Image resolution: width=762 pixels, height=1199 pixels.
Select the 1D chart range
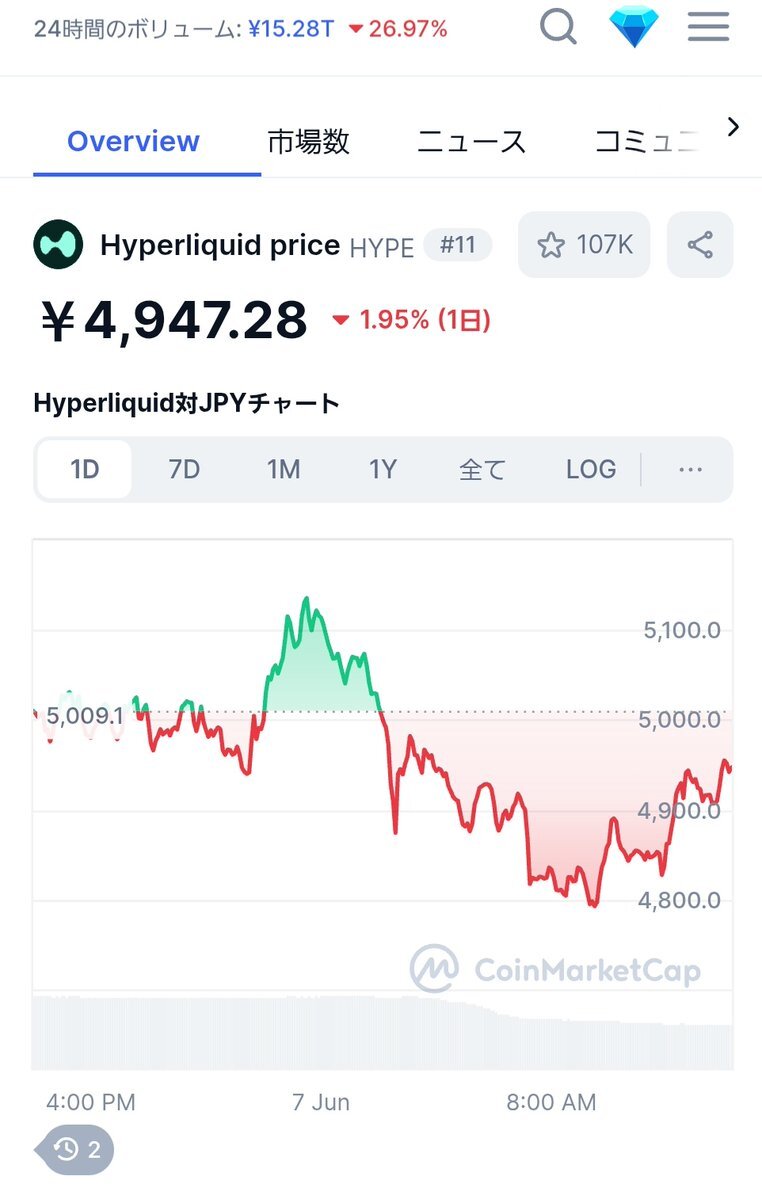click(84, 469)
